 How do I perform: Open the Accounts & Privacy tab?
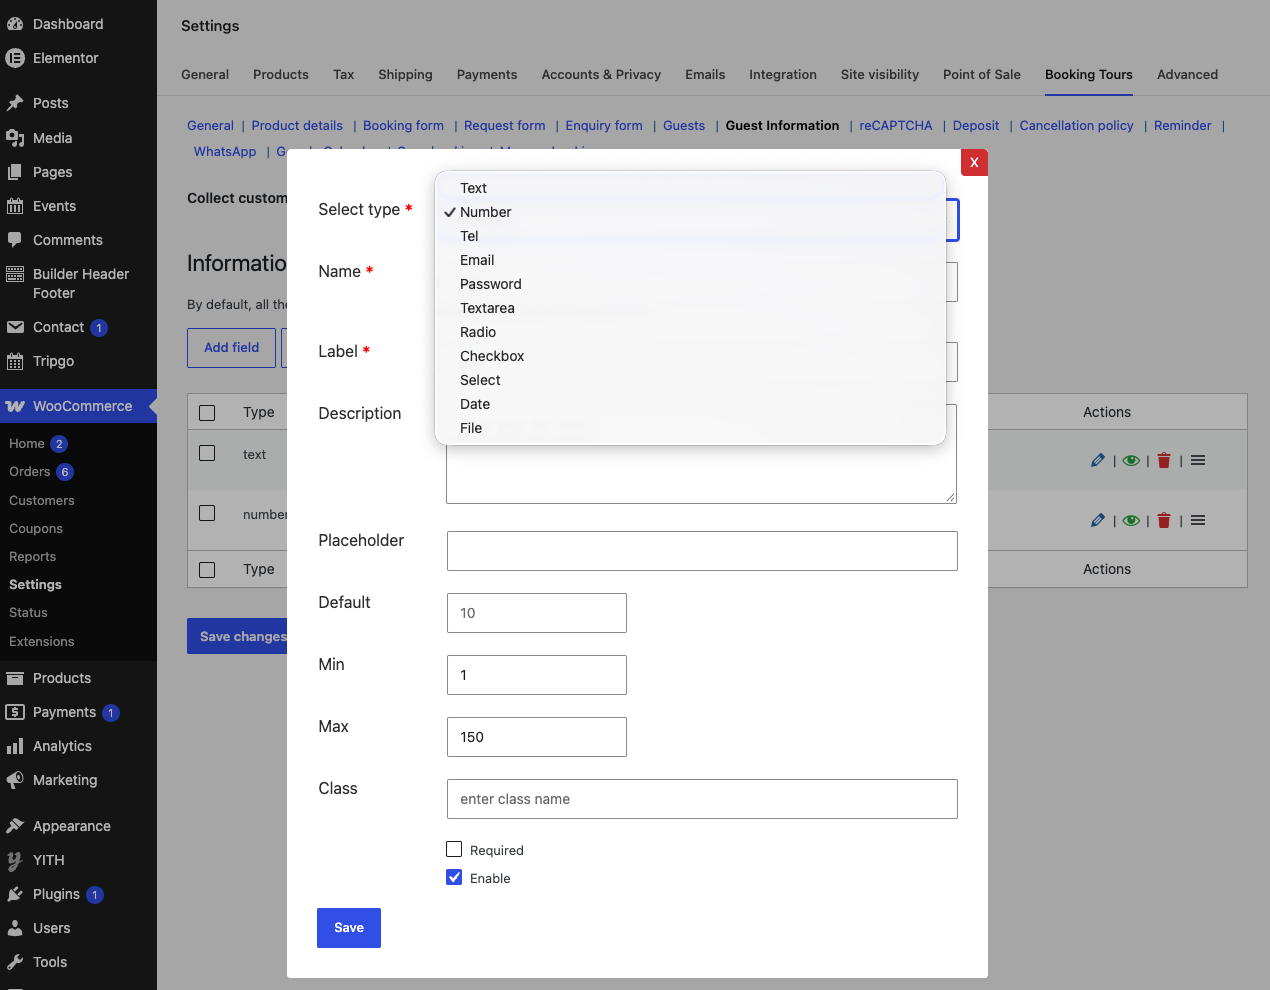tap(601, 75)
